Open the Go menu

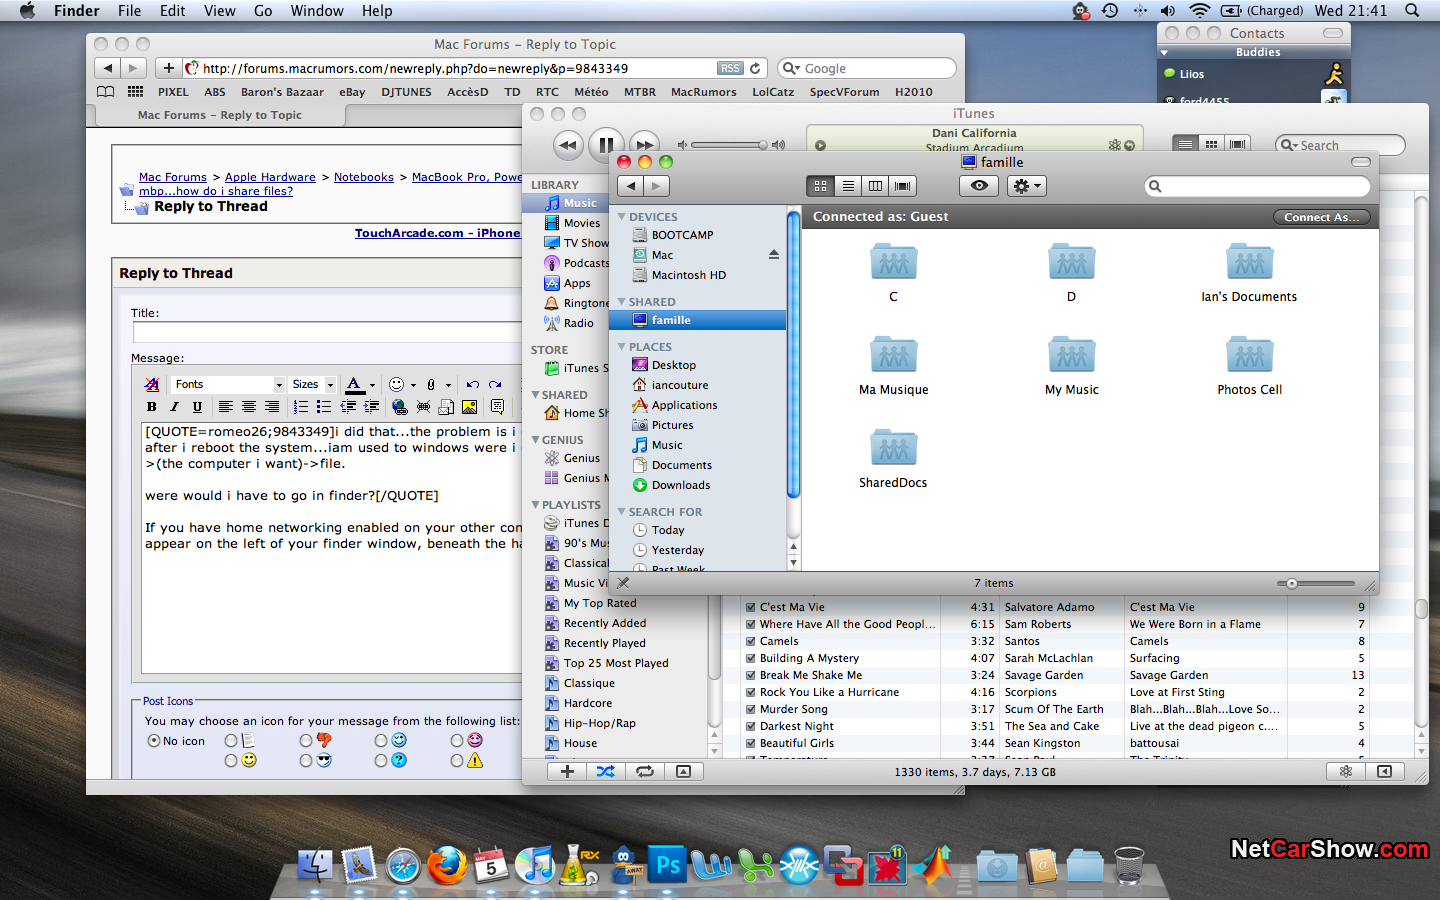pyautogui.click(x=263, y=11)
